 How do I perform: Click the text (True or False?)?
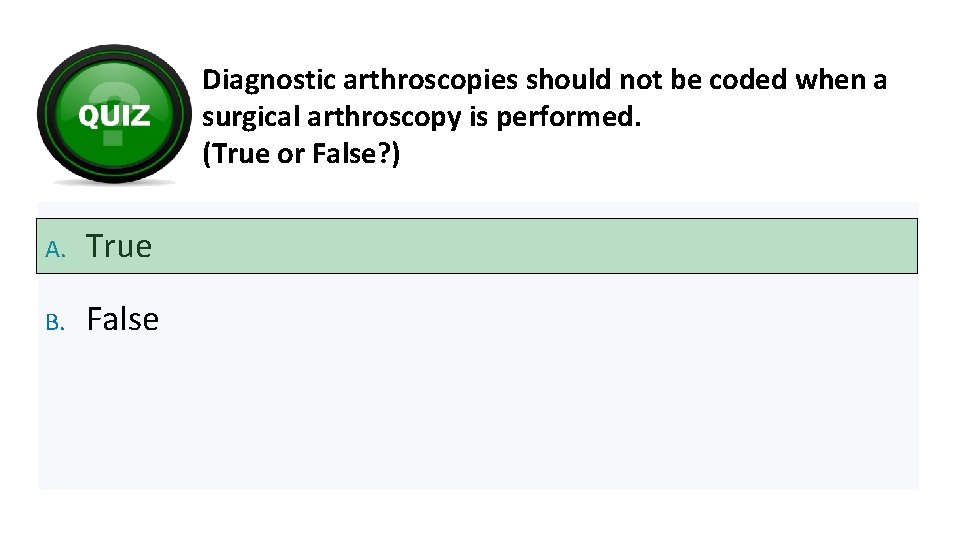pyautogui.click(x=300, y=155)
